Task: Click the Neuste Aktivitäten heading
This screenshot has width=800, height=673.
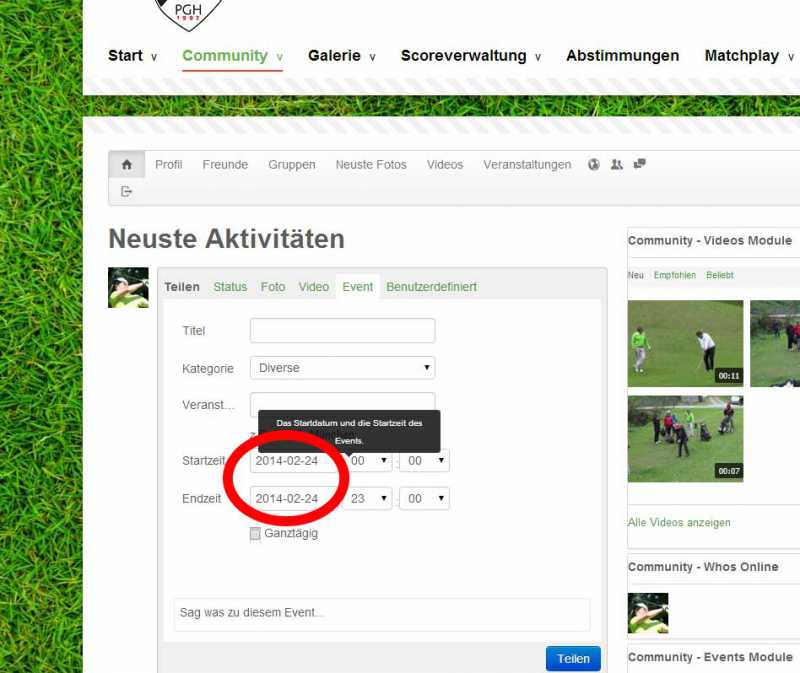Action: (227, 239)
